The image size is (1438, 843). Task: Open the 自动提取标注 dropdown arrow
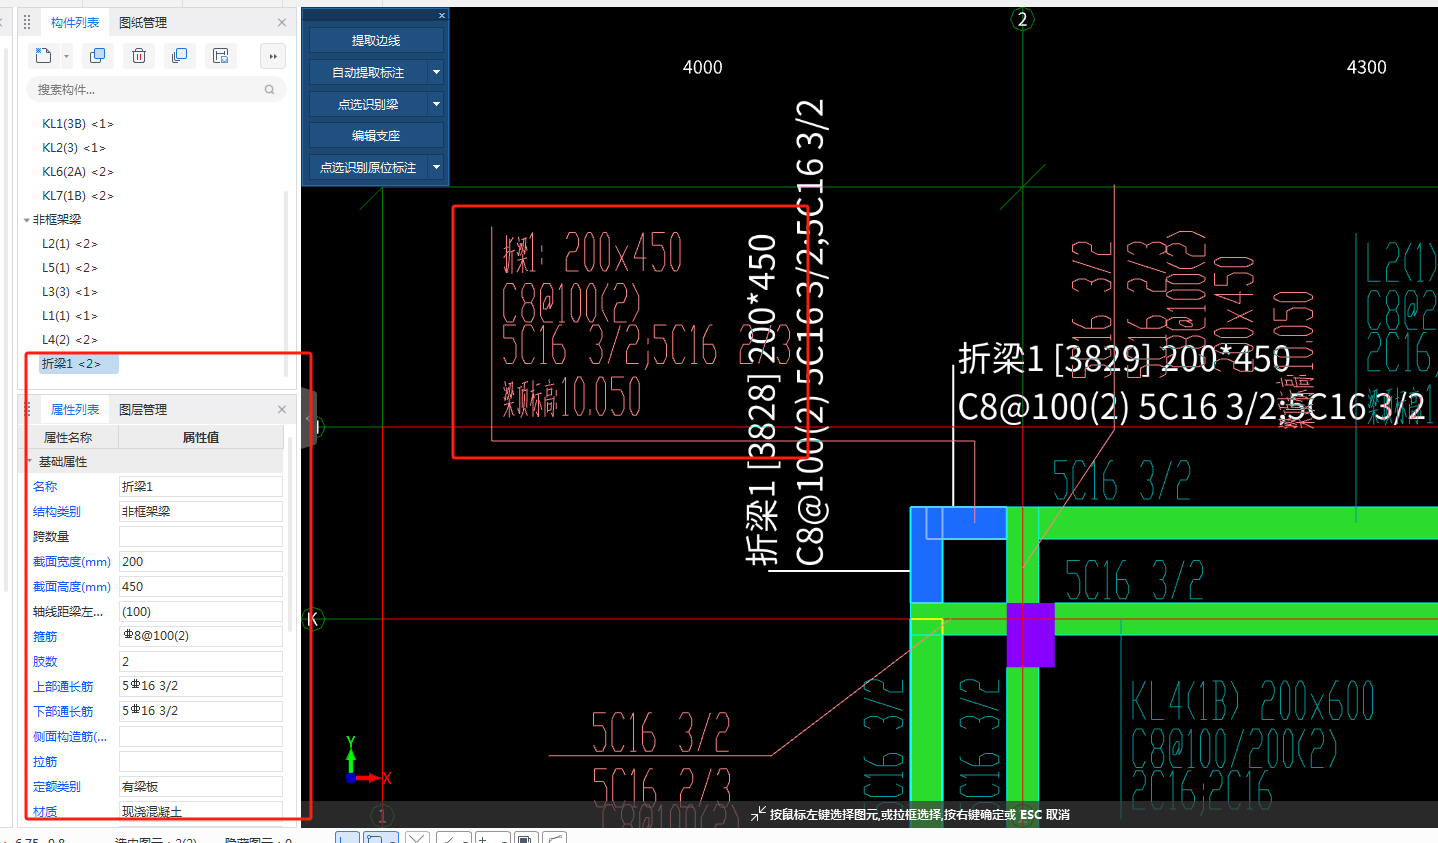(436, 72)
